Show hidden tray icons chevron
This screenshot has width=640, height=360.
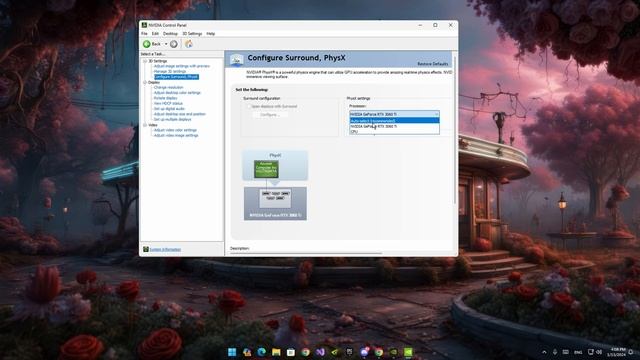pos(544,352)
